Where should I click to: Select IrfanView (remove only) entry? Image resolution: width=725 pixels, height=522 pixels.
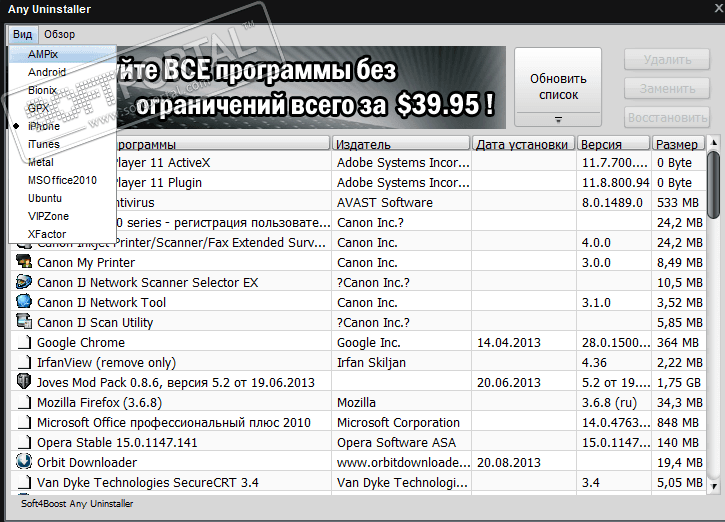click(358, 362)
